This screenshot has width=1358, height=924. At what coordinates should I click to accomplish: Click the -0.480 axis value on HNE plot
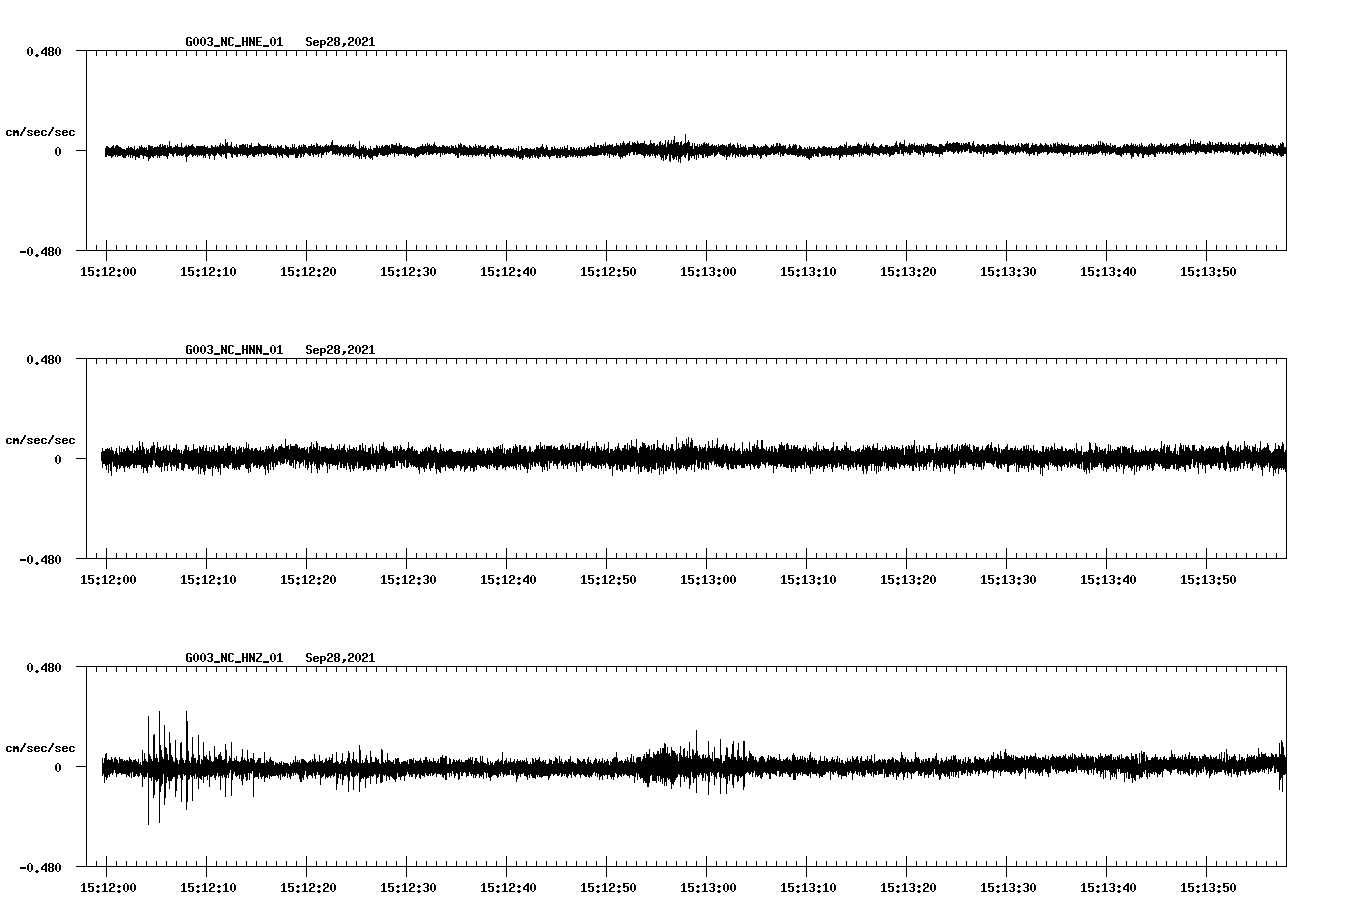(x=40, y=252)
